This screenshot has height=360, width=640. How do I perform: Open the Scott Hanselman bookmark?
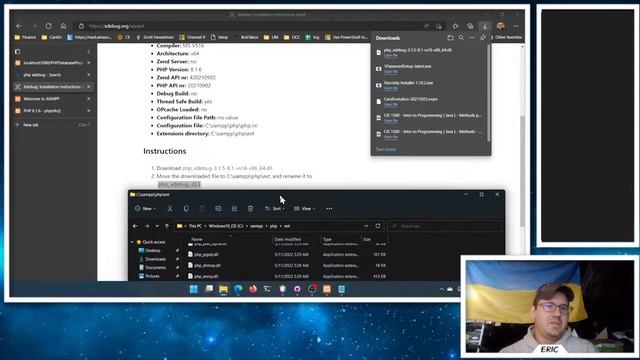[155, 37]
